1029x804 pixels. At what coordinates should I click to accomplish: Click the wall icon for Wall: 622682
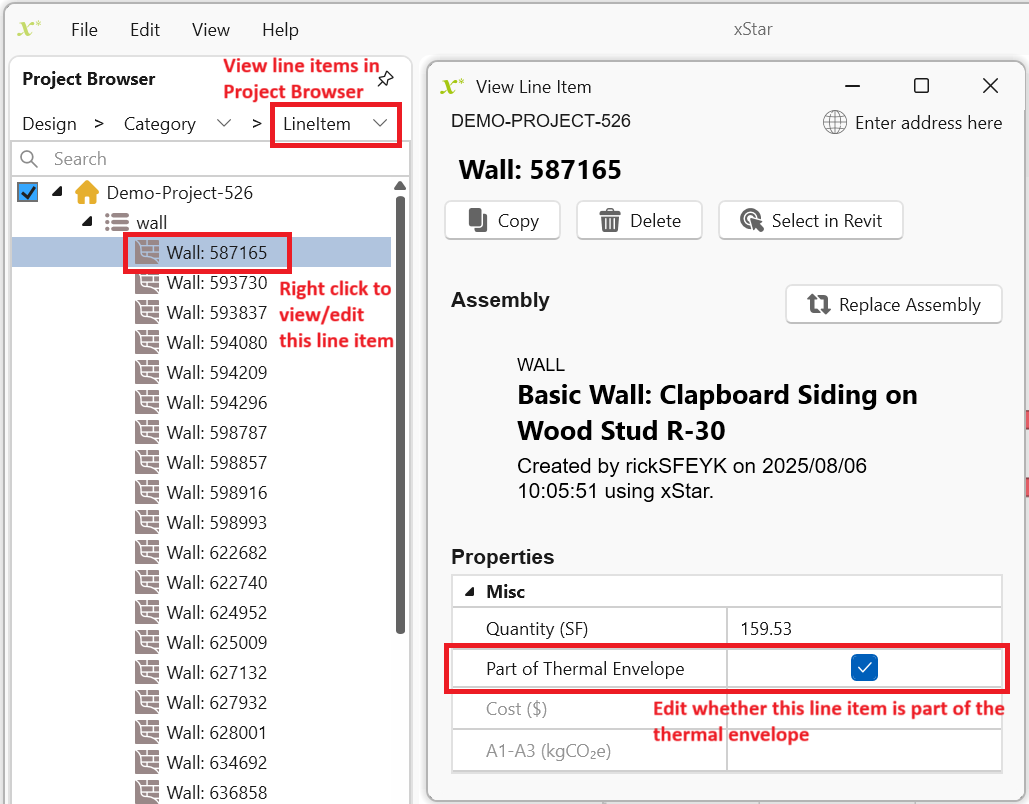(x=148, y=553)
